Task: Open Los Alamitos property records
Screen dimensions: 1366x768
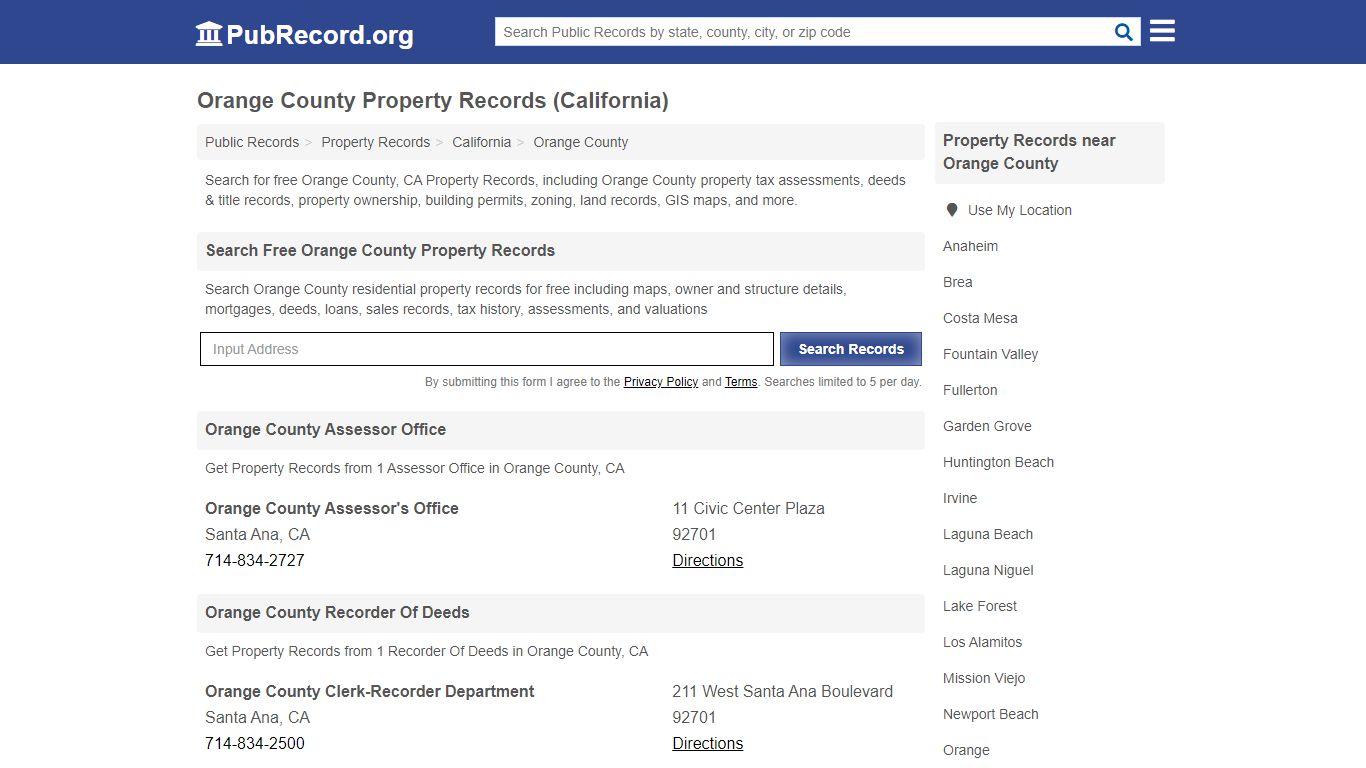Action: click(x=982, y=642)
